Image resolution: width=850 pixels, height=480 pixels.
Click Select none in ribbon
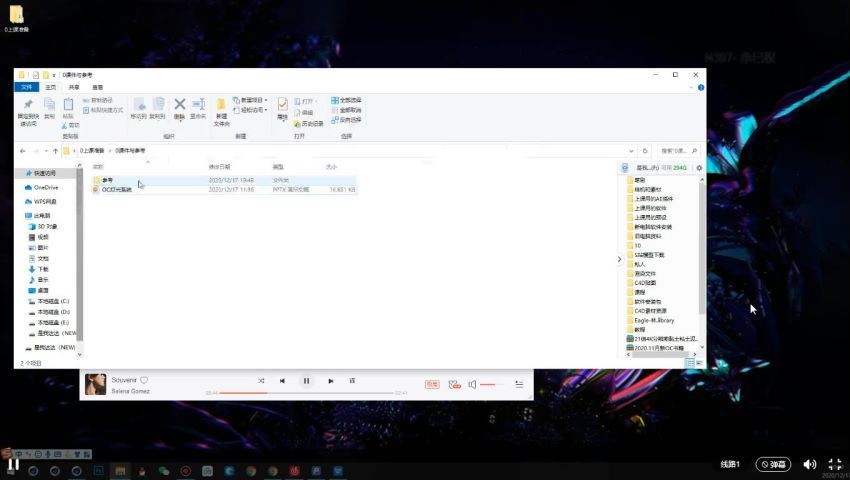(346, 110)
